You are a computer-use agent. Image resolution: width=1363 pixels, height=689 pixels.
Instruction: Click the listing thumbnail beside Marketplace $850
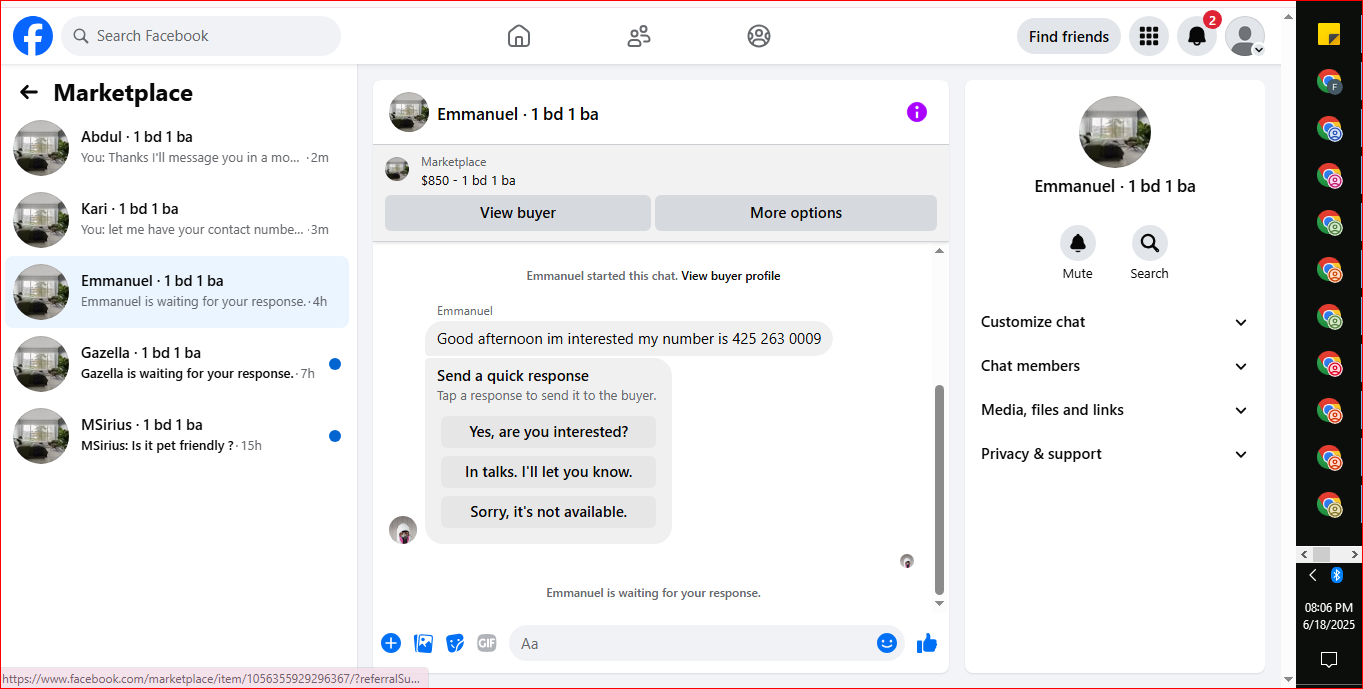397,170
